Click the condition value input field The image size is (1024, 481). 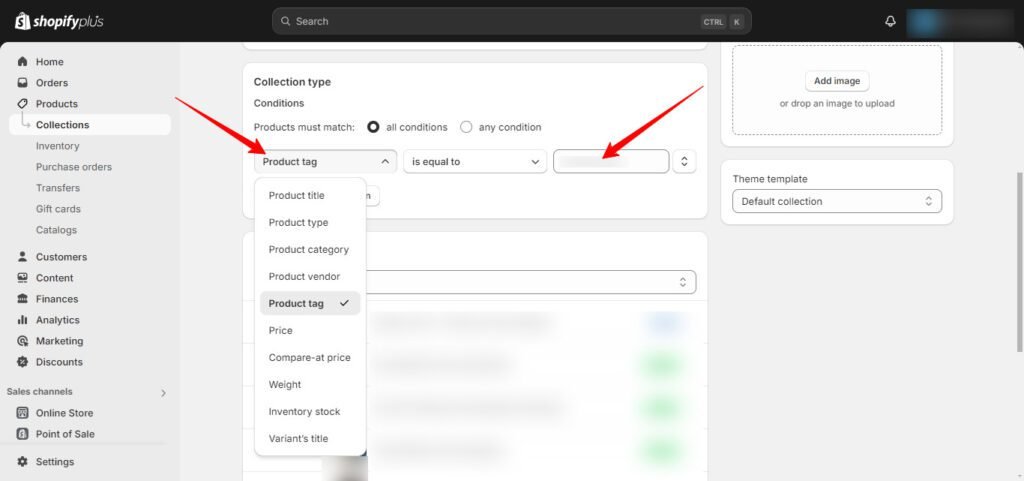pyautogui.click(x=611, y=161)
